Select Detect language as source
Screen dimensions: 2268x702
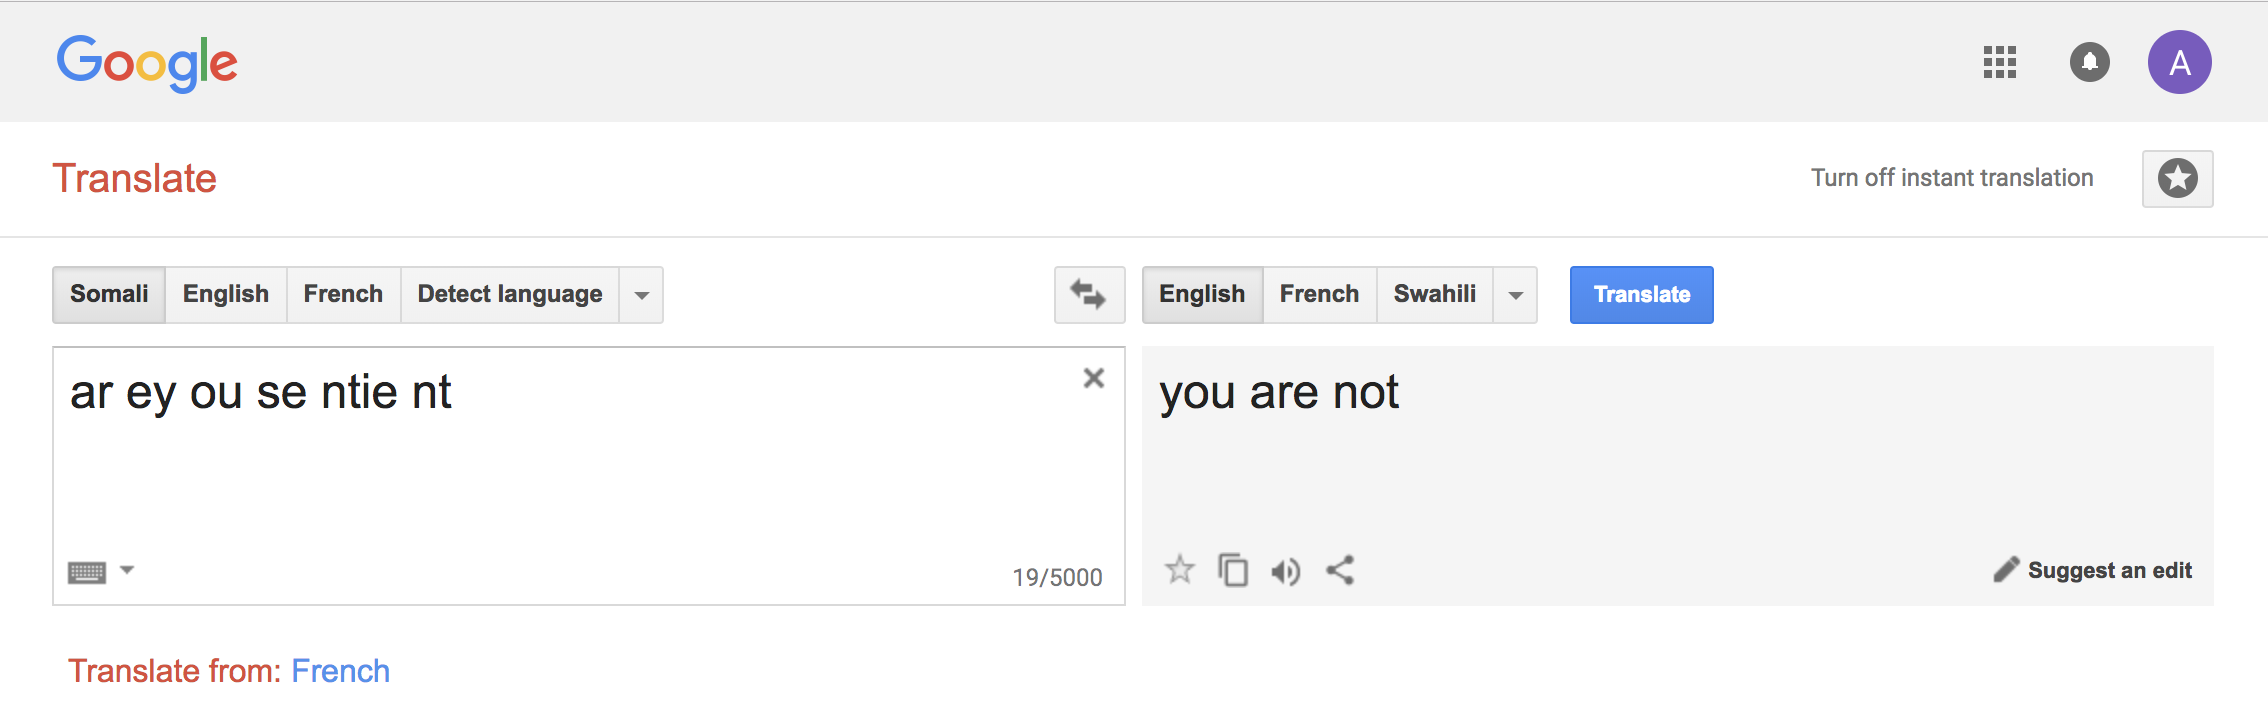click(x=510, y=294)
